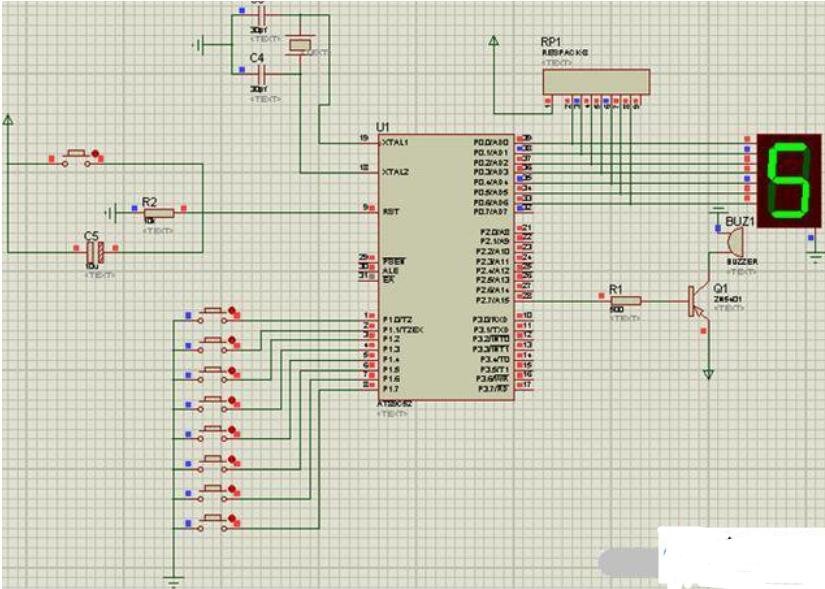The image size is (825, 589).
Task: Click the P3.0/RXD pin label
Action: 491,320
